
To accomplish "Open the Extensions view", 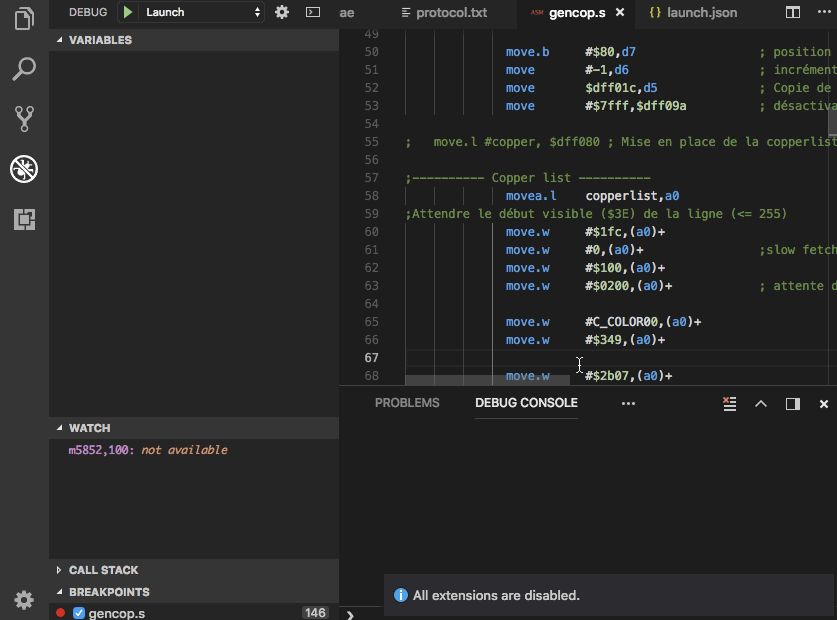I will tap(24, 219).
